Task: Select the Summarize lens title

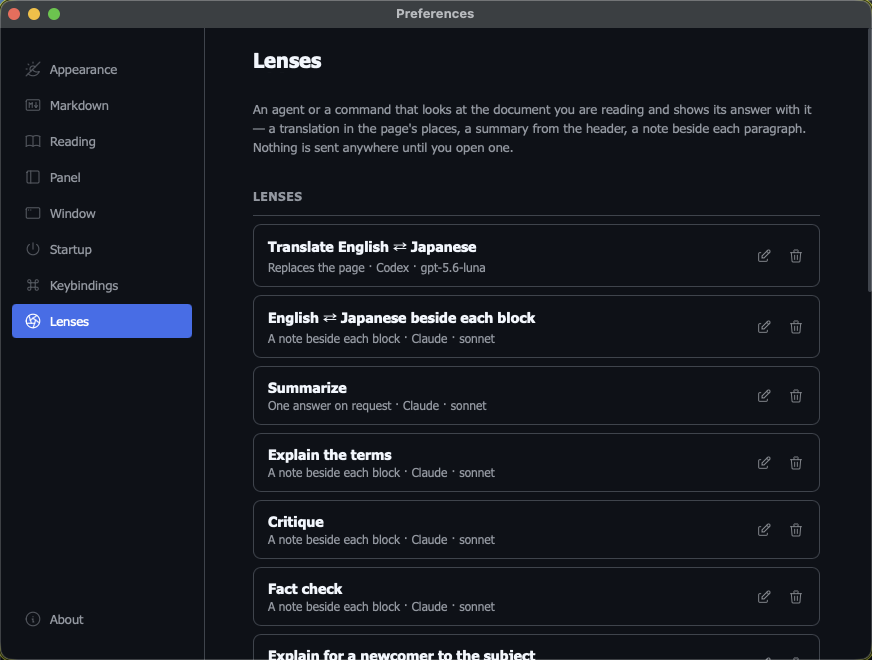Action: tap(307, 388)
